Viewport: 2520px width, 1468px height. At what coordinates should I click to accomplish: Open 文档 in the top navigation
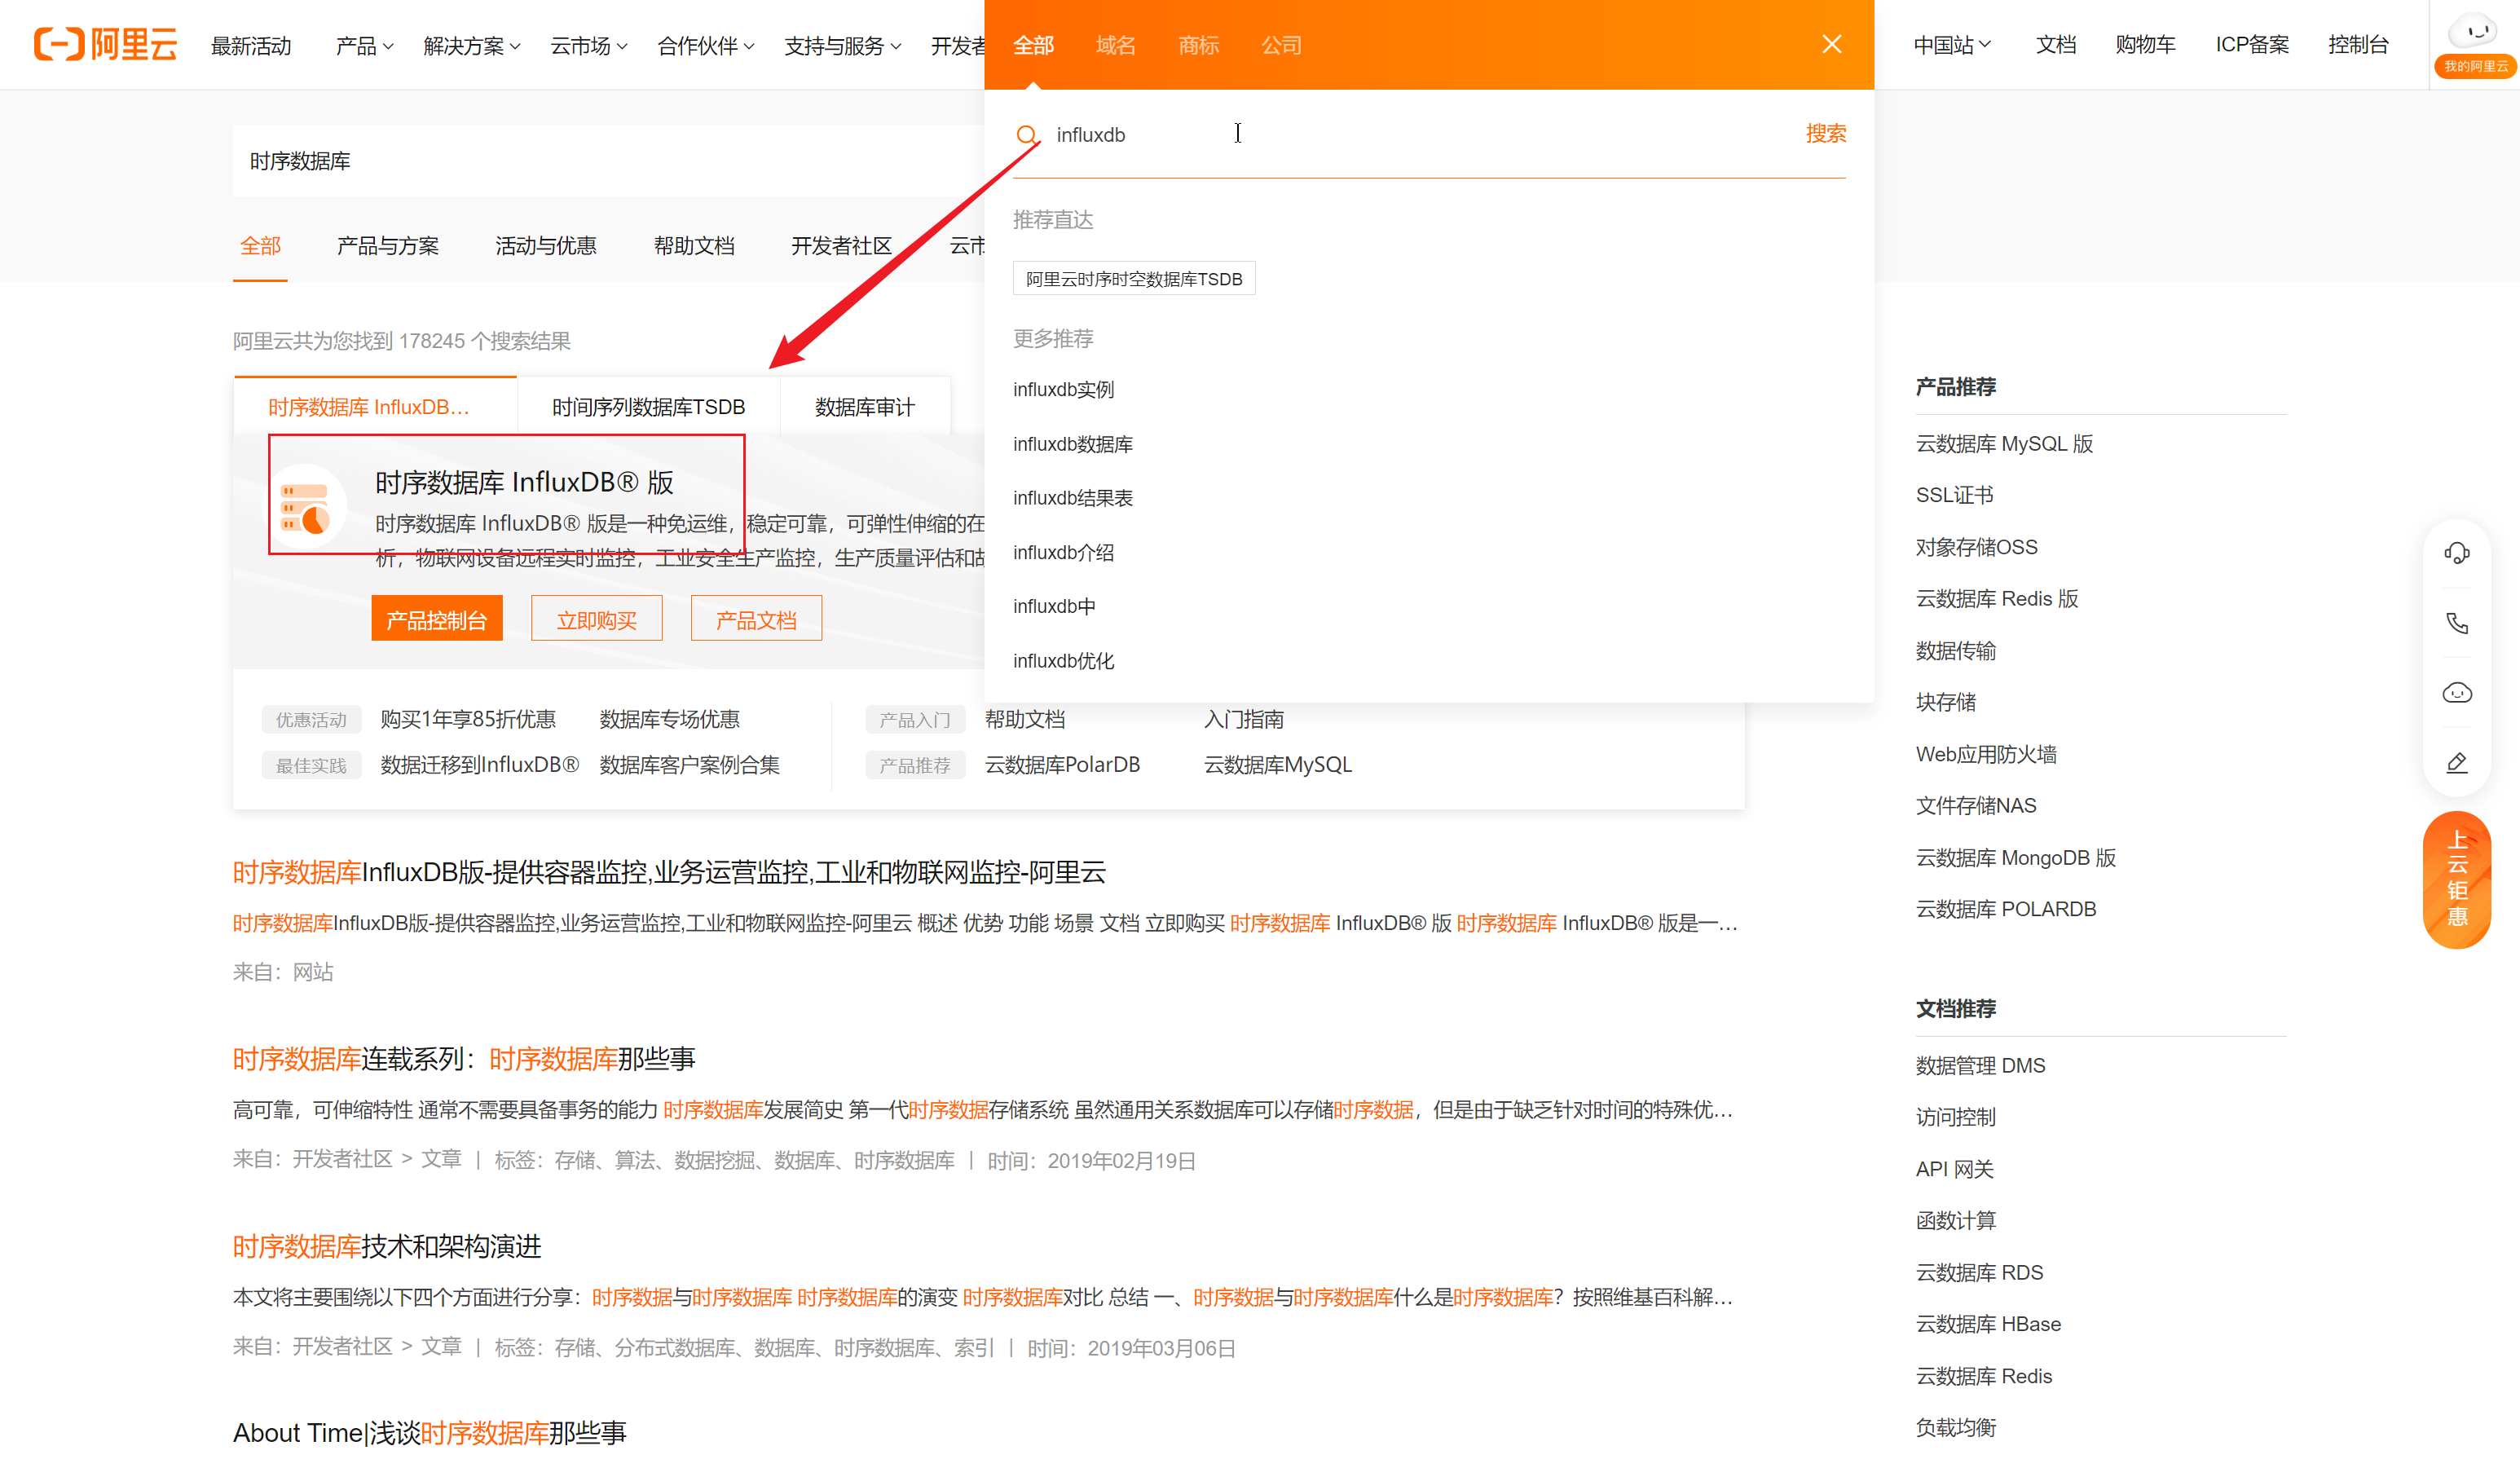pos(2055,45)
